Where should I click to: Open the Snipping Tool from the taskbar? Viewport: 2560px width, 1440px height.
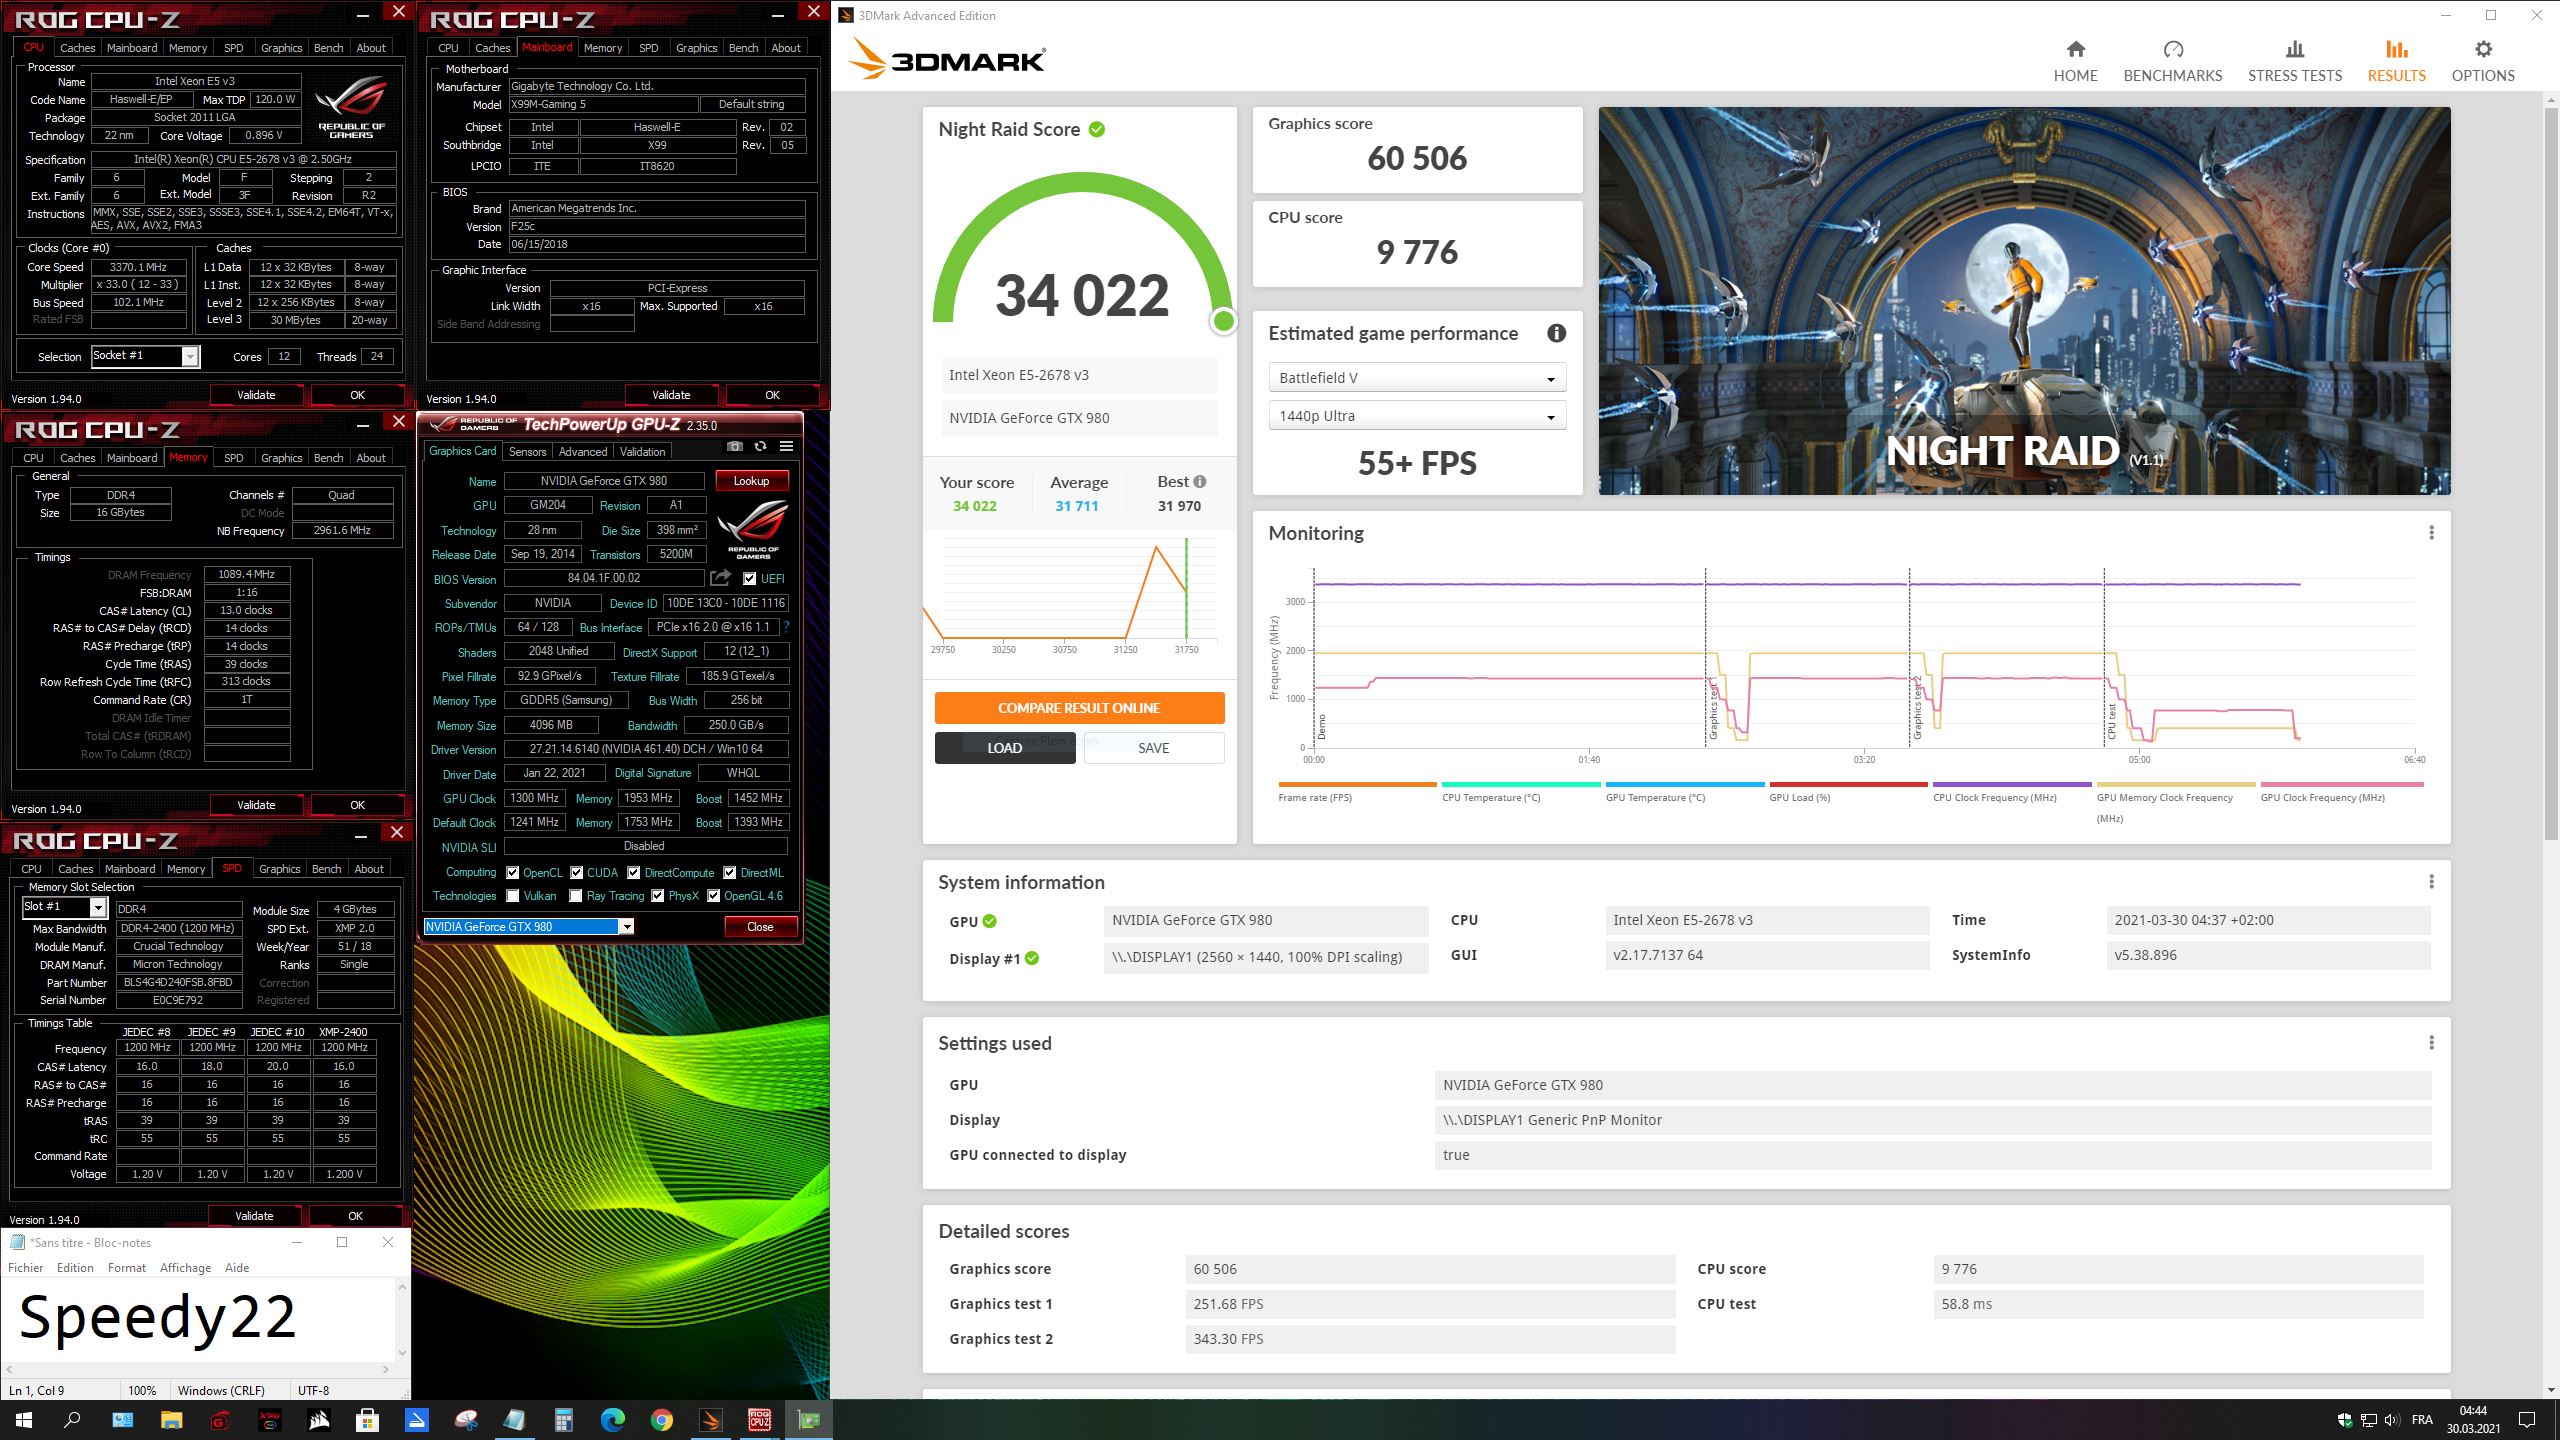pos(465,1419)
